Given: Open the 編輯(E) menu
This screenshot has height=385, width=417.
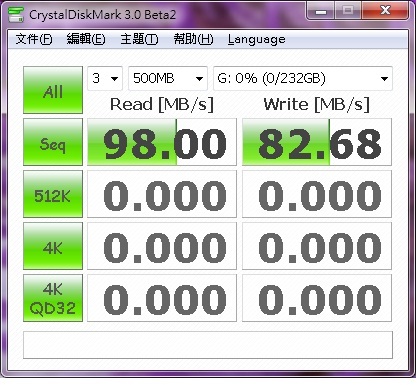Looking at the screenshot, I should point(86,39).
